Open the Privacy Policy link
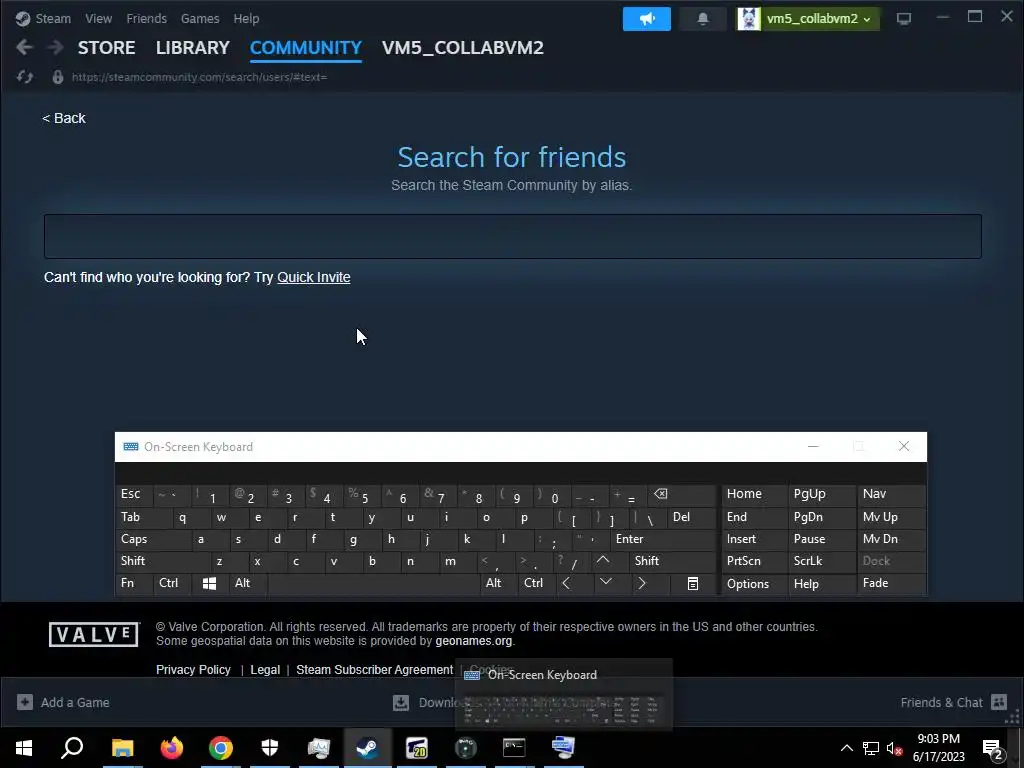This screenshot has height=768, width=1024. 193,669
